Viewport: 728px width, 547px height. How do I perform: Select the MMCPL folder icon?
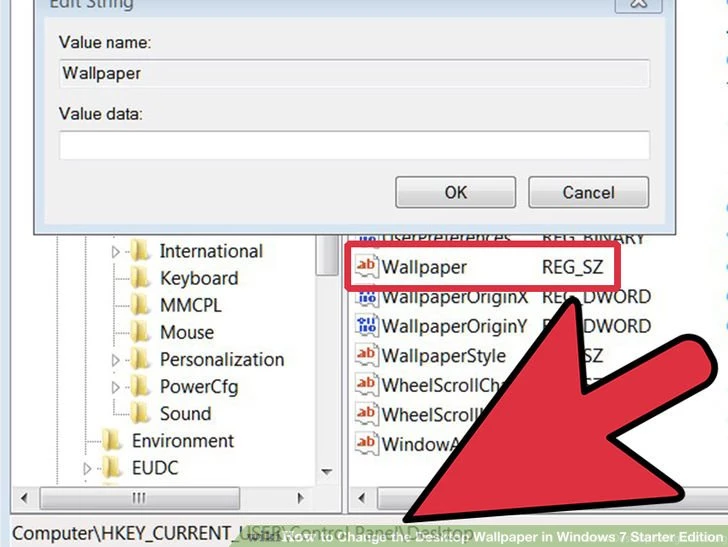click(x=140, y=305)
